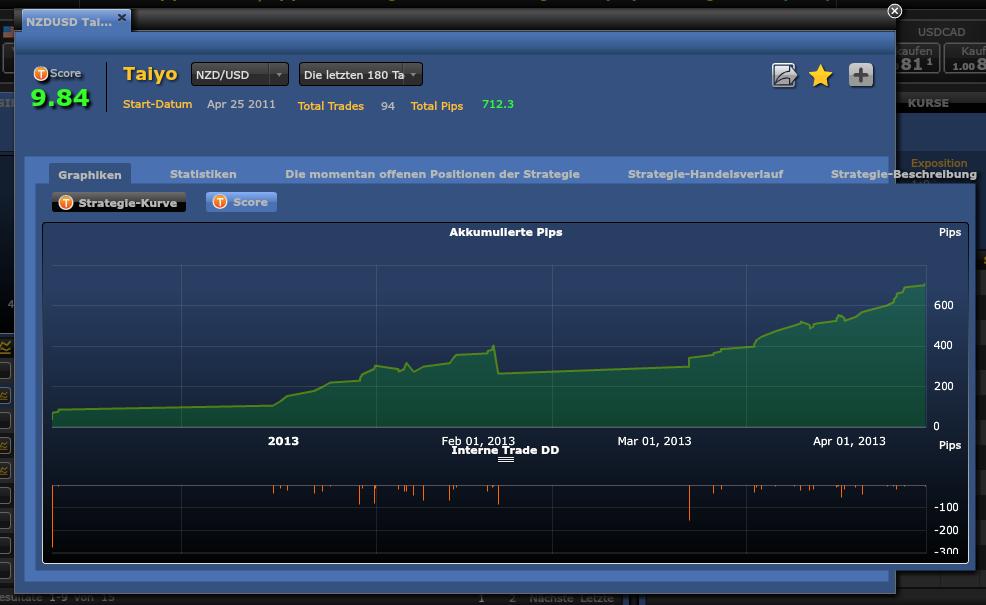Click the large March drawdown bar

point(689,503)
